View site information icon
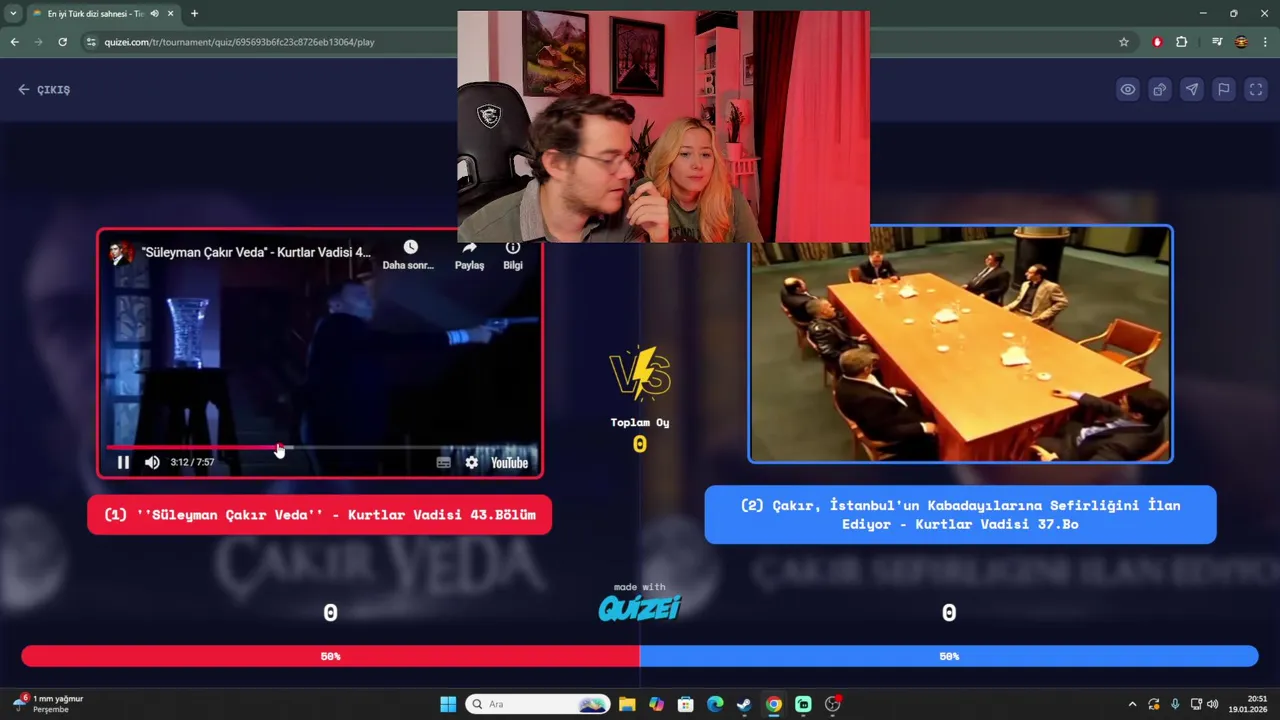 tap(91, 42)
